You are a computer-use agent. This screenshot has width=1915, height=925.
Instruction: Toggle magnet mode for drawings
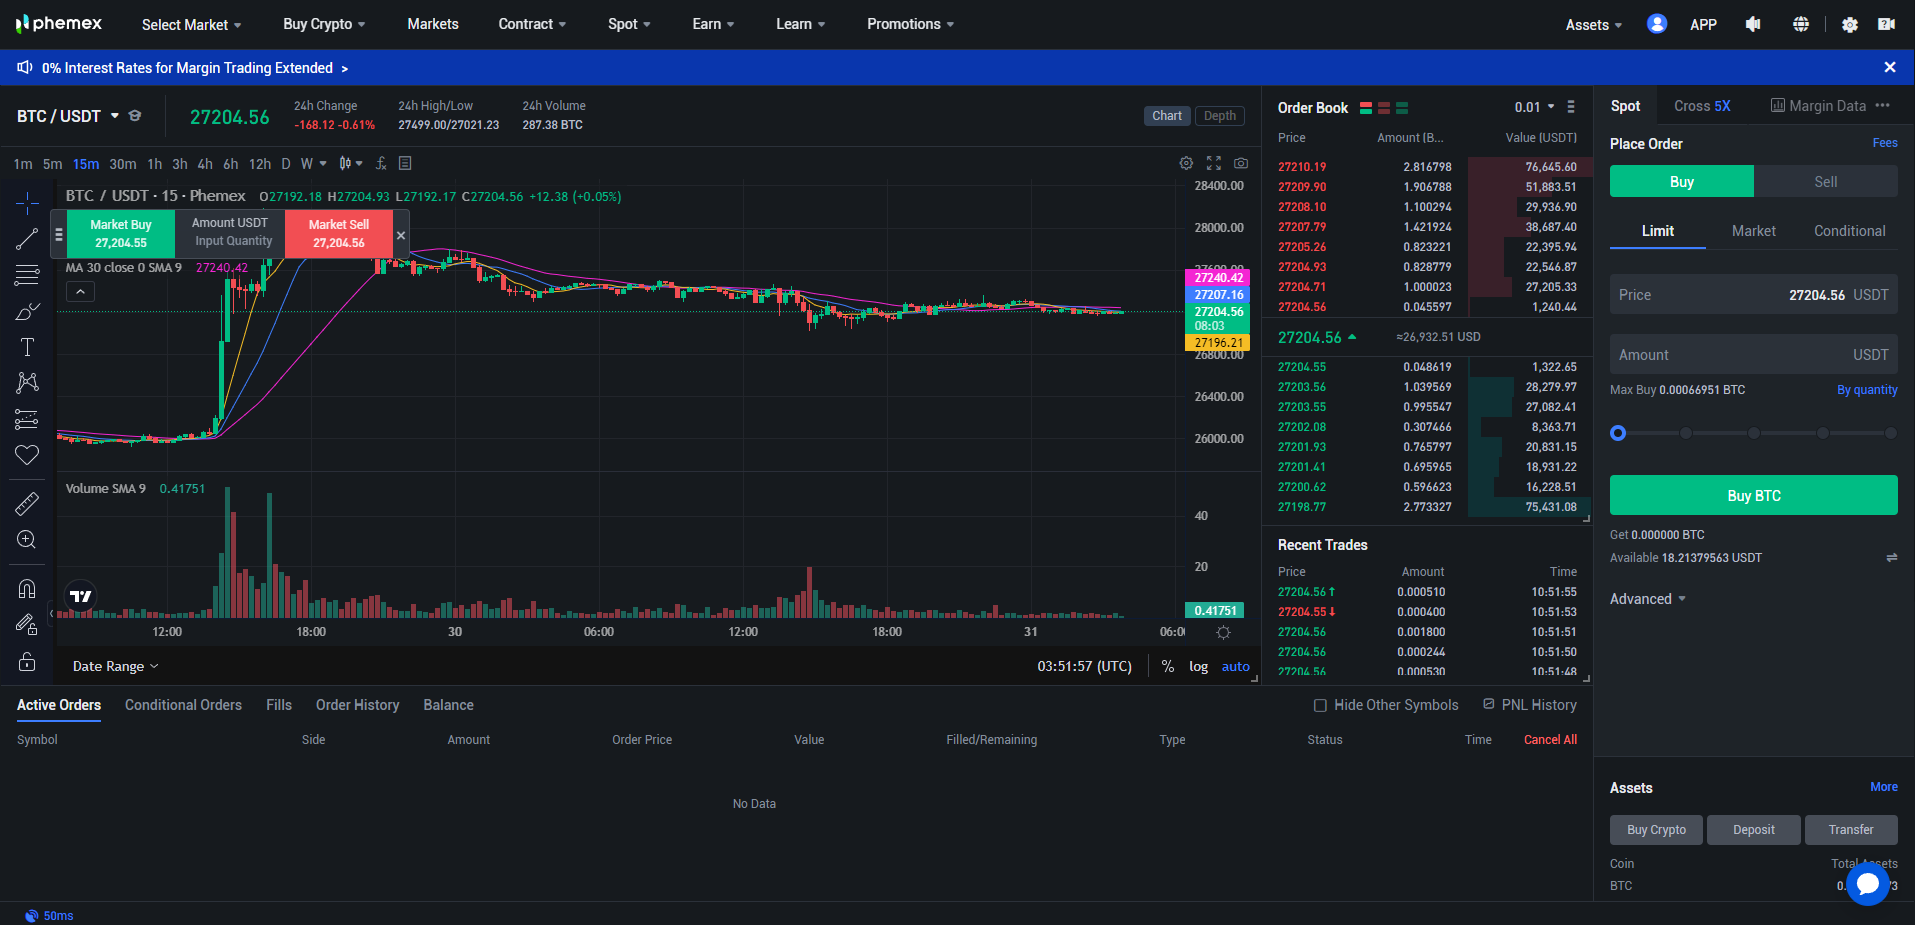pyautogui.click(x=27, y=588)
